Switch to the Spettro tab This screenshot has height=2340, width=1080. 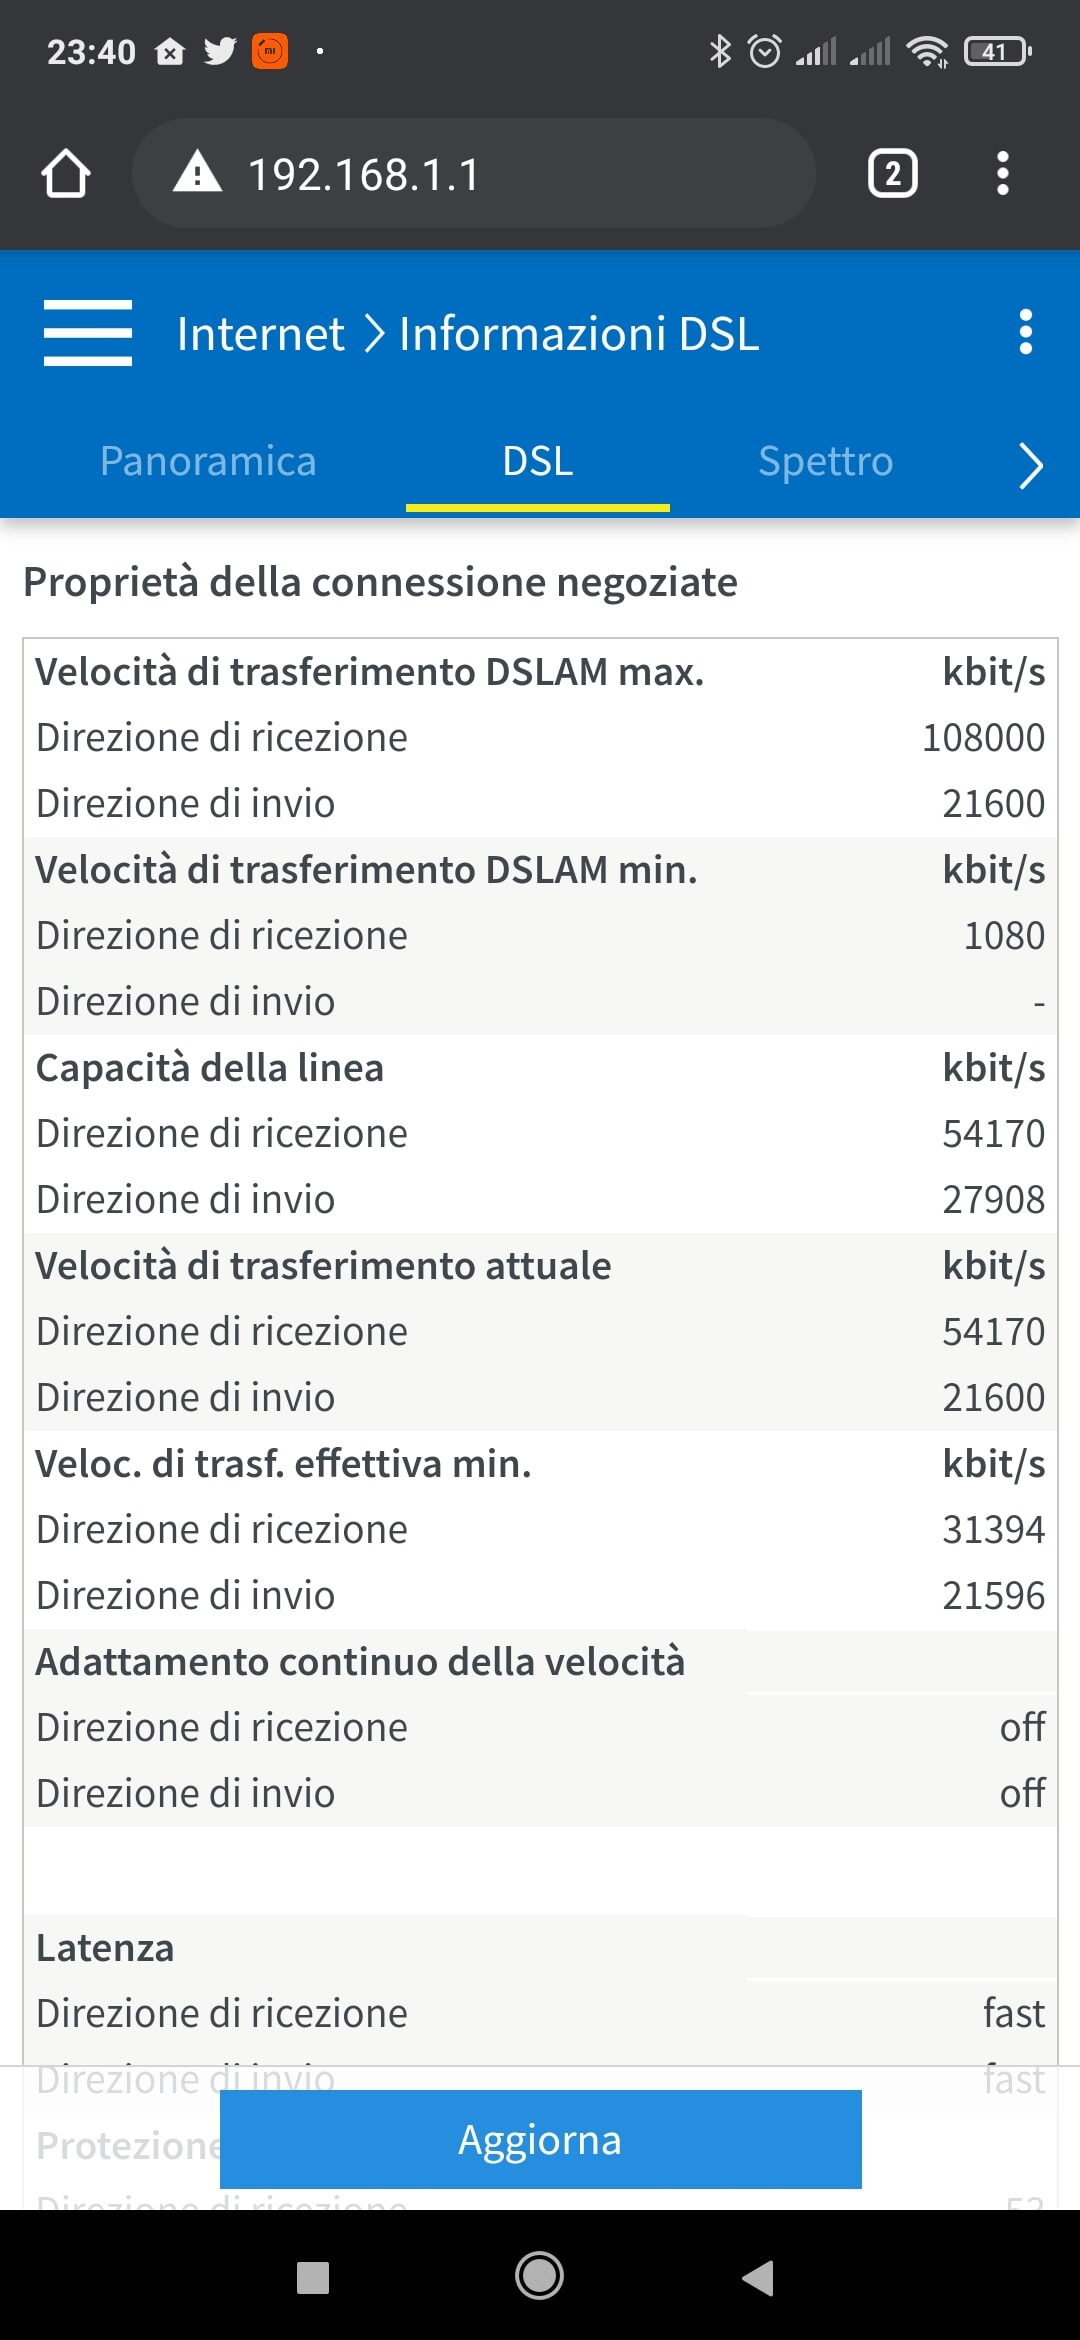tap(825, 461)
